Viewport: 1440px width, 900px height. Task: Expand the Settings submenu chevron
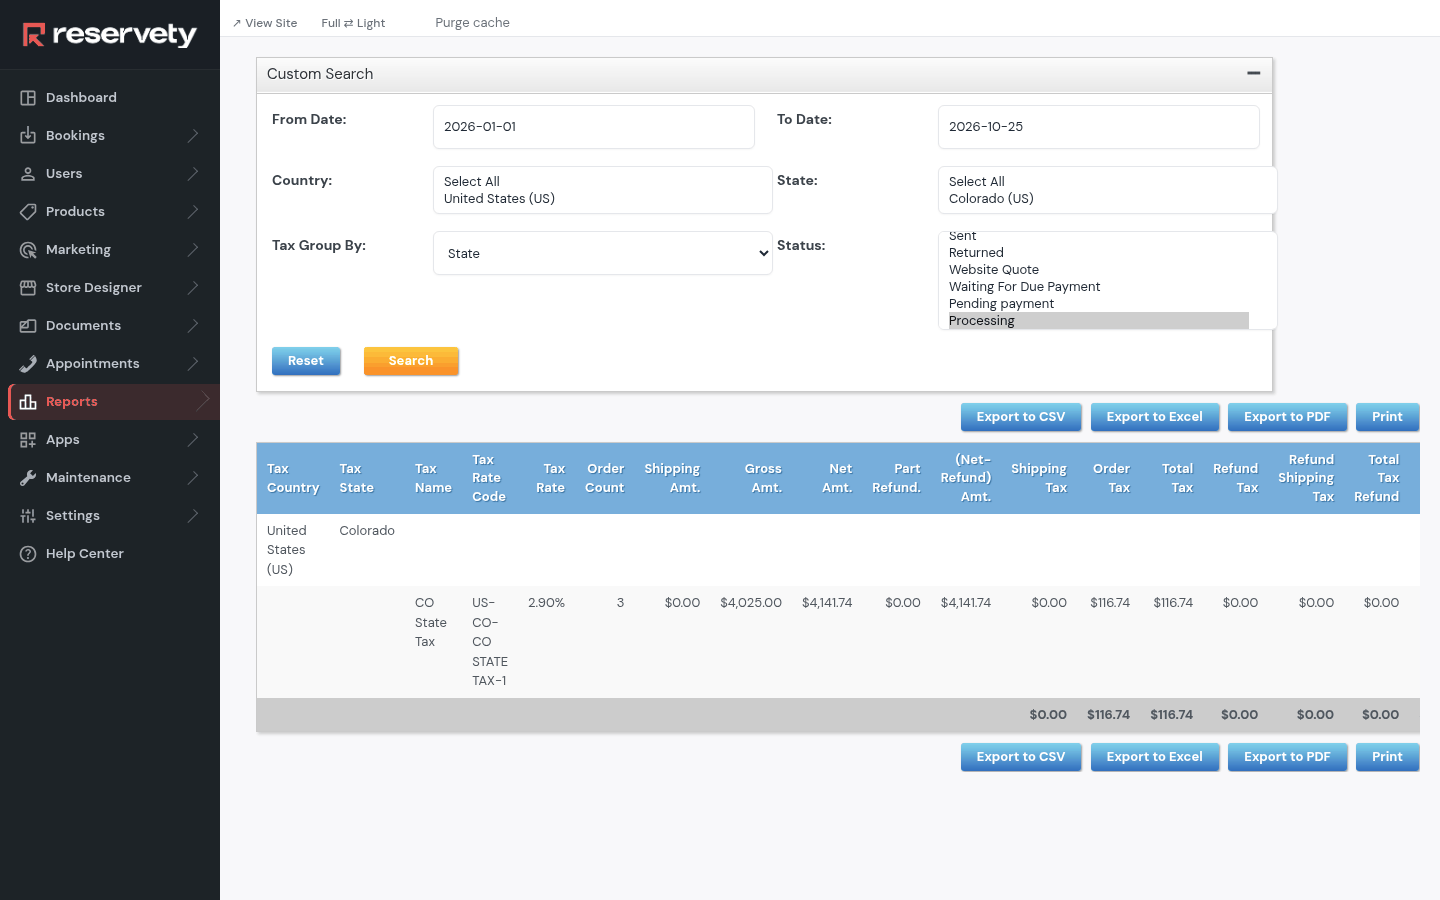(x=193, y=516)
